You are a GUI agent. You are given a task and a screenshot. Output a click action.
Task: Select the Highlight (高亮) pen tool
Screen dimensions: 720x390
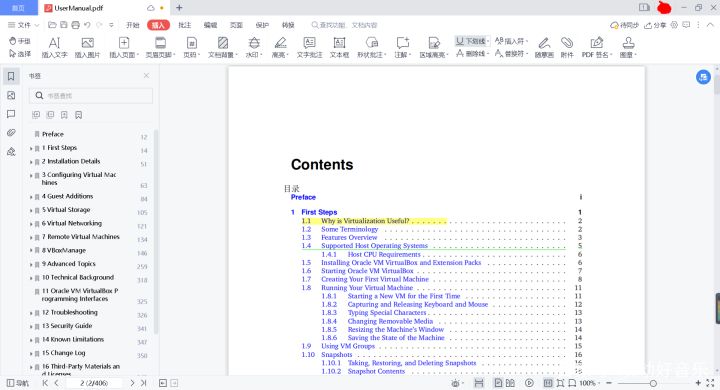[280, 47]
